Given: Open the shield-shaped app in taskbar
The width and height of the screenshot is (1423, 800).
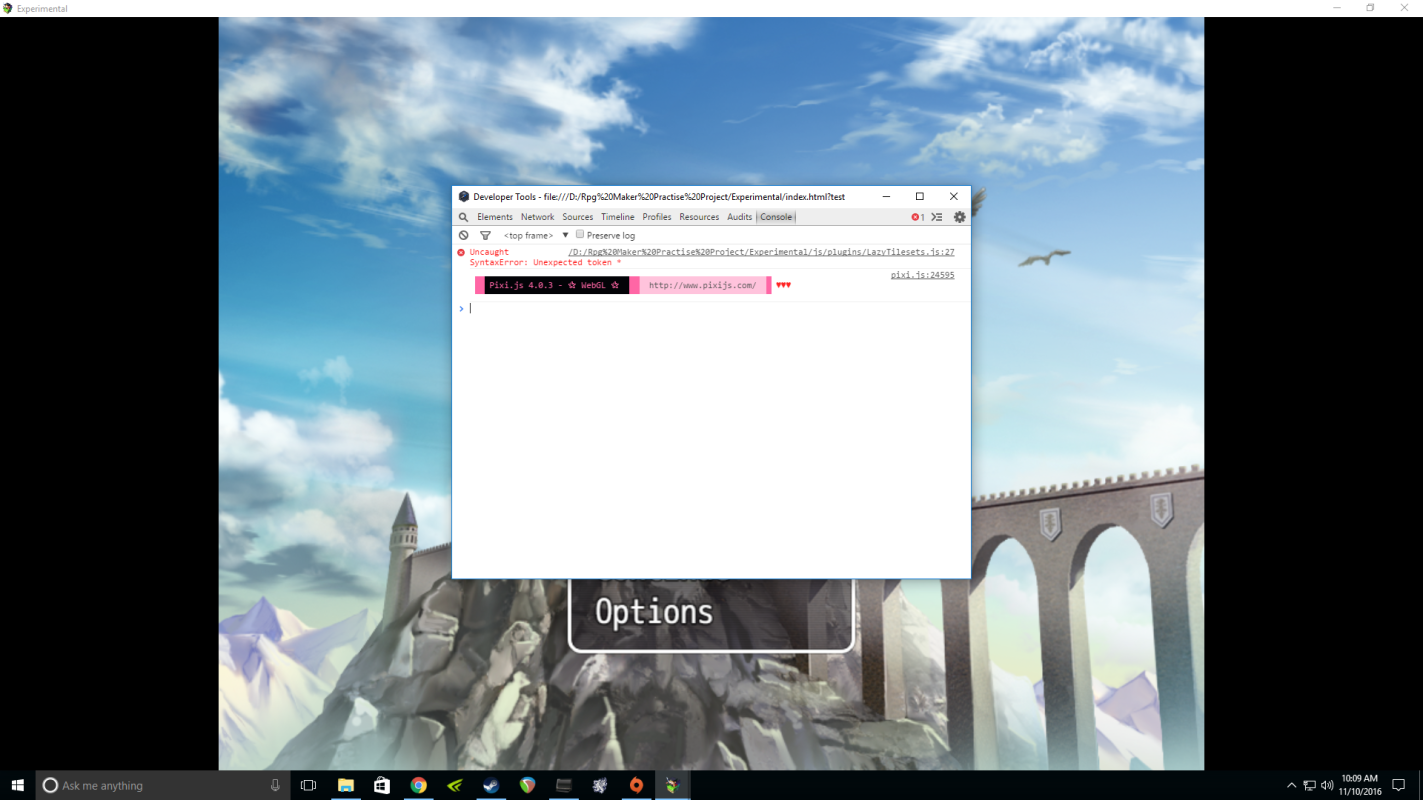Looking at the screenshot, I should pos(527,785).
